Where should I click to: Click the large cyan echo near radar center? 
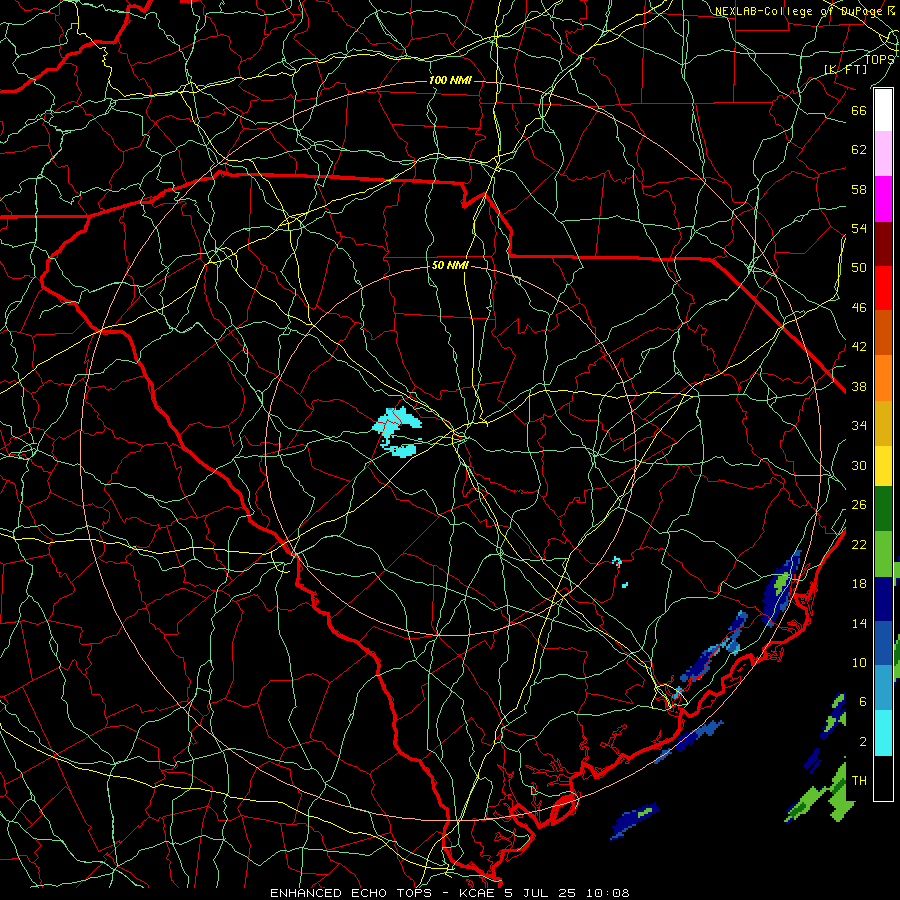[x=395, y=432]
